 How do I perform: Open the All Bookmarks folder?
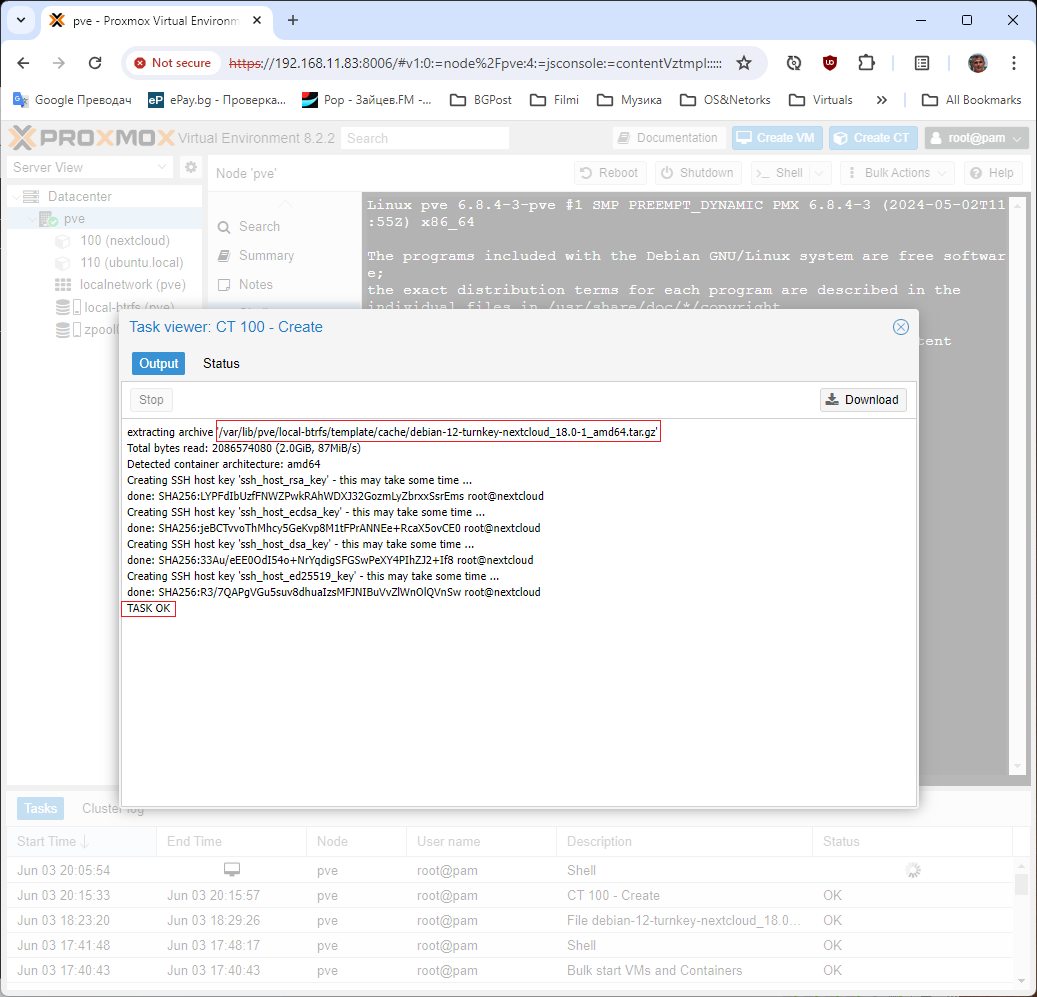(x=972, y=100)
